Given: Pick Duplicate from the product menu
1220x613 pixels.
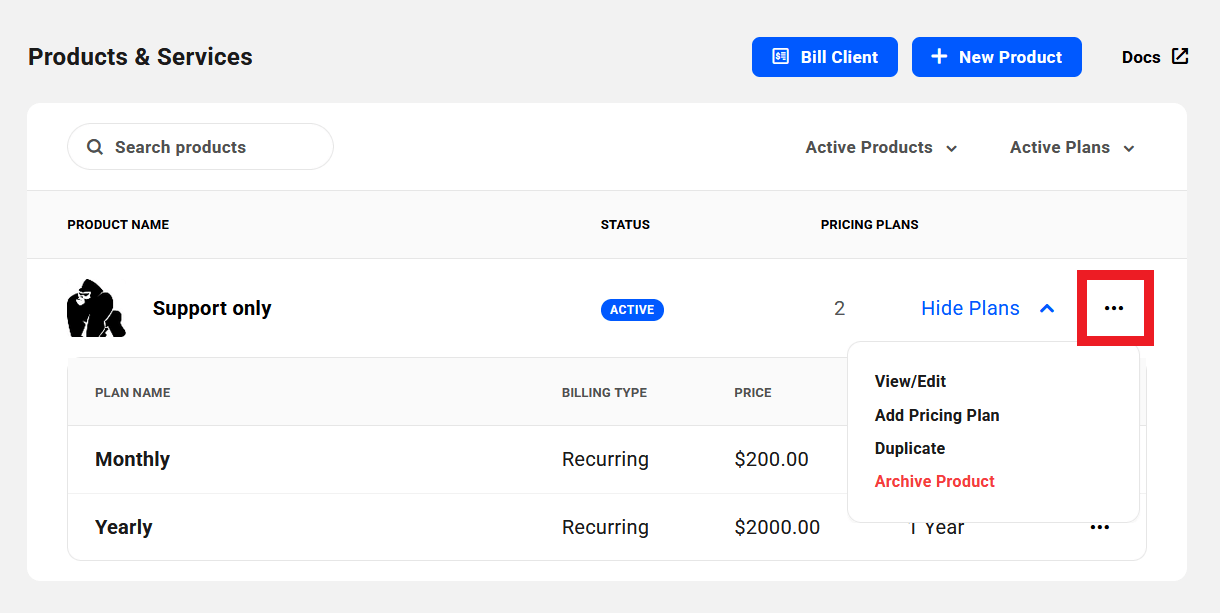Looking at the screenshot, I should tap(909, 448).
